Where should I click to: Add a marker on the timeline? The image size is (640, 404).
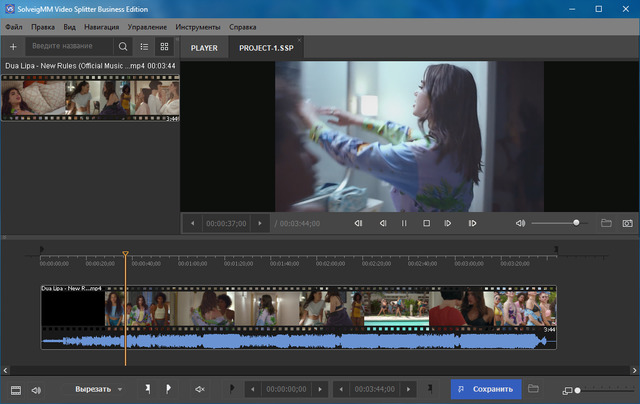(x=147, y=389)
